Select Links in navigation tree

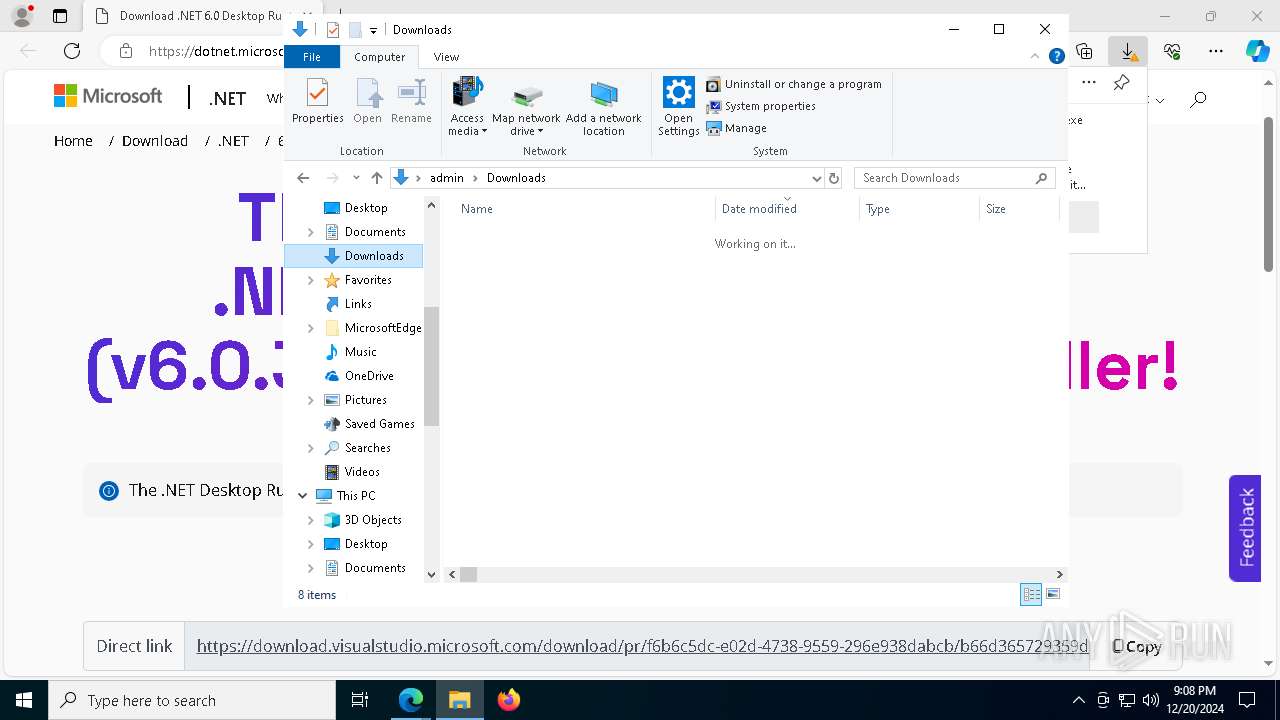pos(358,304)
